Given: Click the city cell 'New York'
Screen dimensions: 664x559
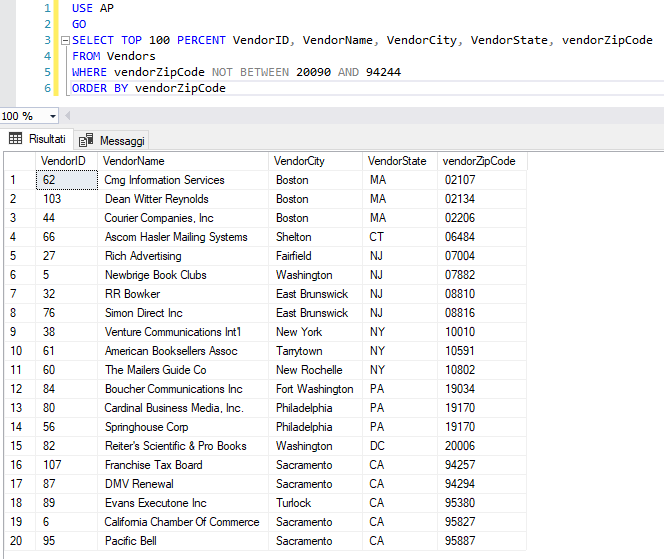Looking at the screenshot, I should pyautogui.click(x=315, y=332).
